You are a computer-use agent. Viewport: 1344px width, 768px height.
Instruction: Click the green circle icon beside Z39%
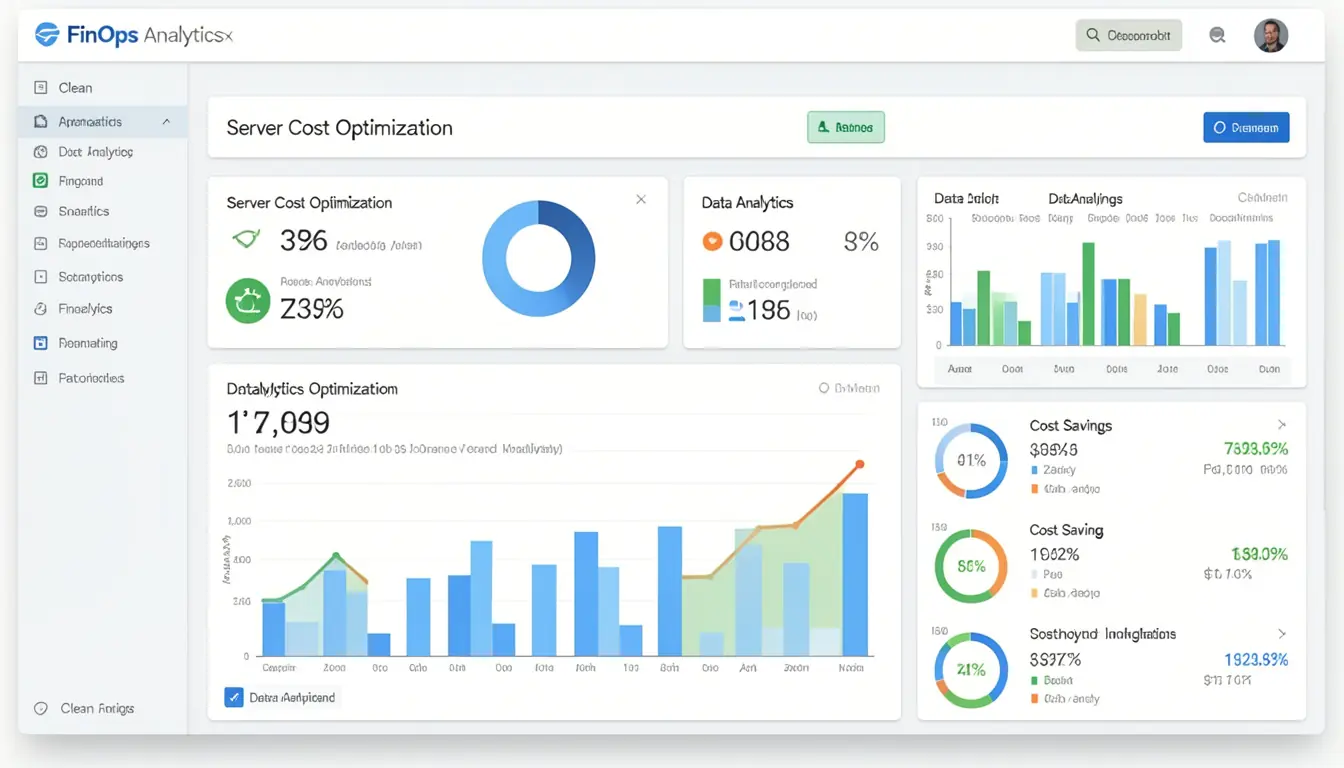click(x=247, y=302)
